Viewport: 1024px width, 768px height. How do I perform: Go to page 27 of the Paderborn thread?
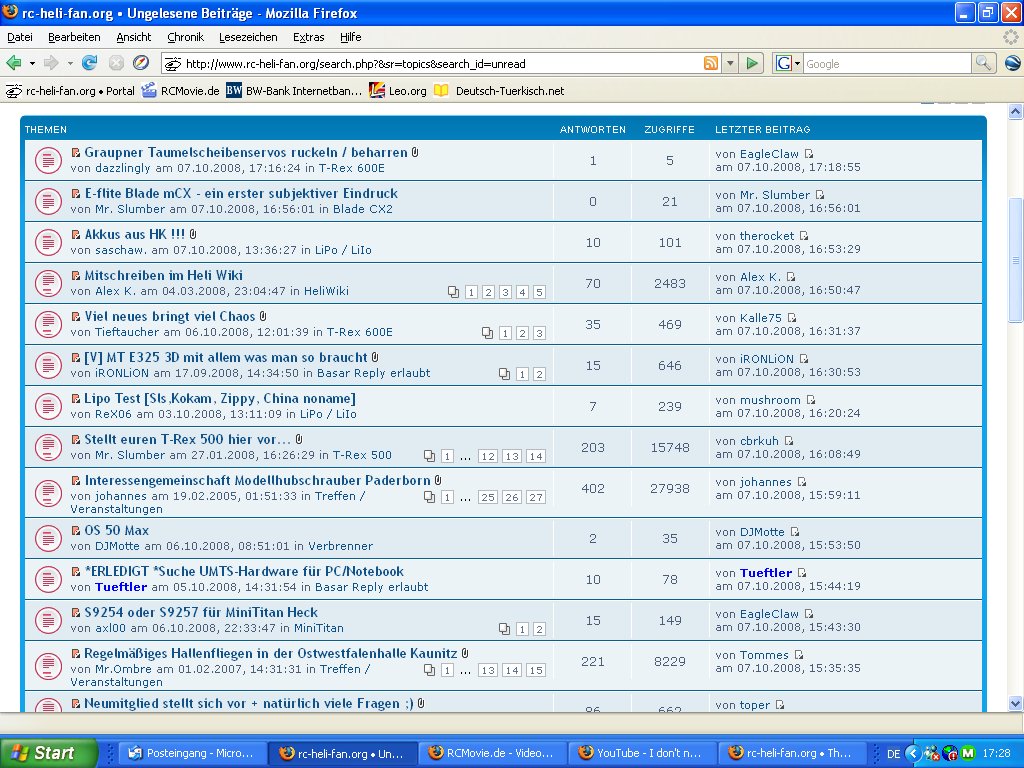tap(536, 497)
